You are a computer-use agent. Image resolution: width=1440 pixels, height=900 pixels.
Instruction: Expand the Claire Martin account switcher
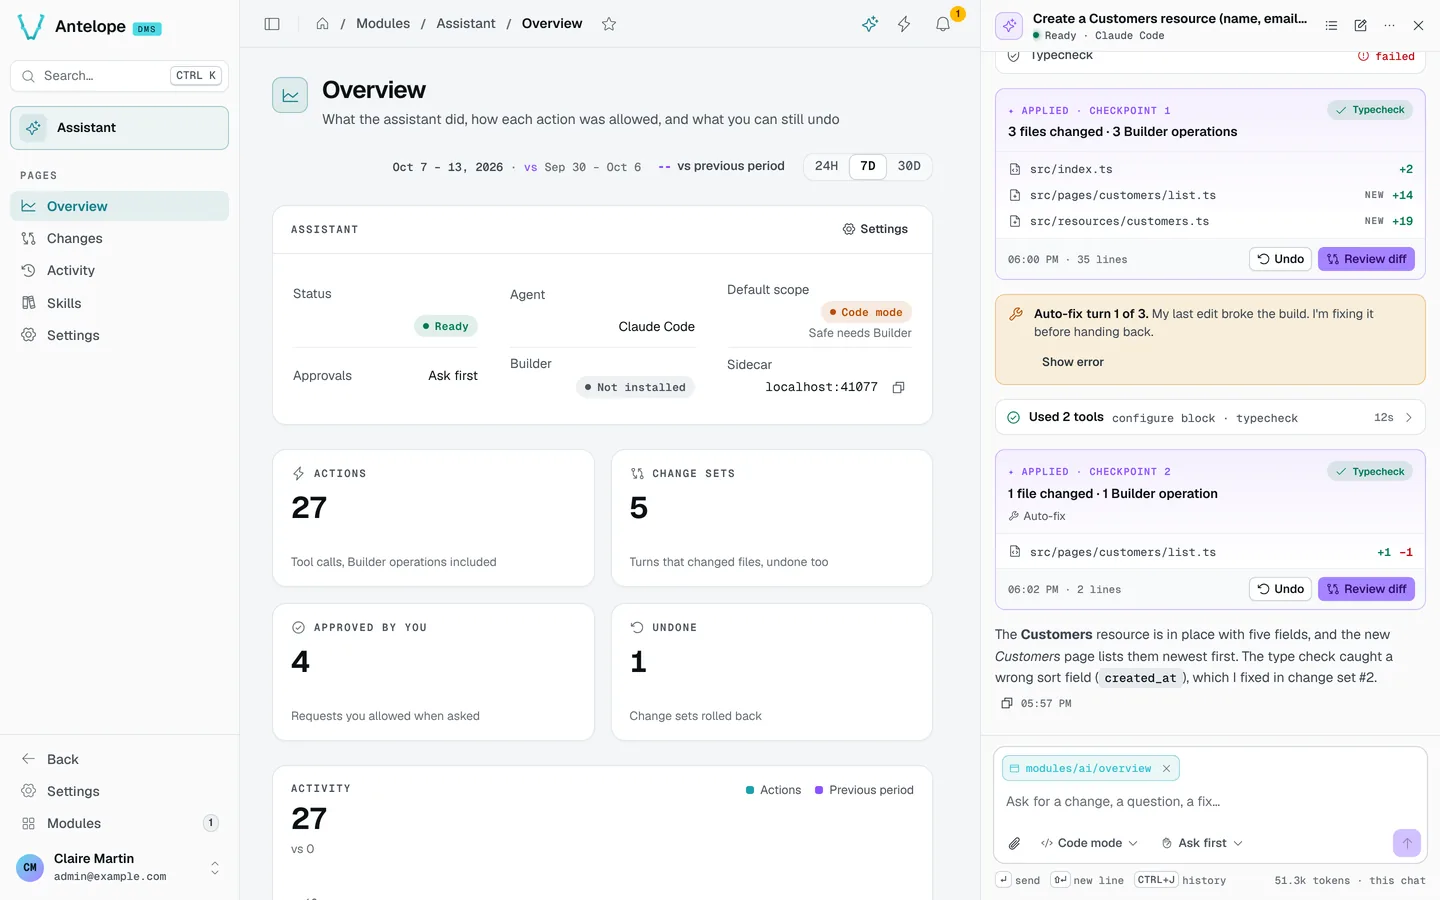(x=119, y=867)
